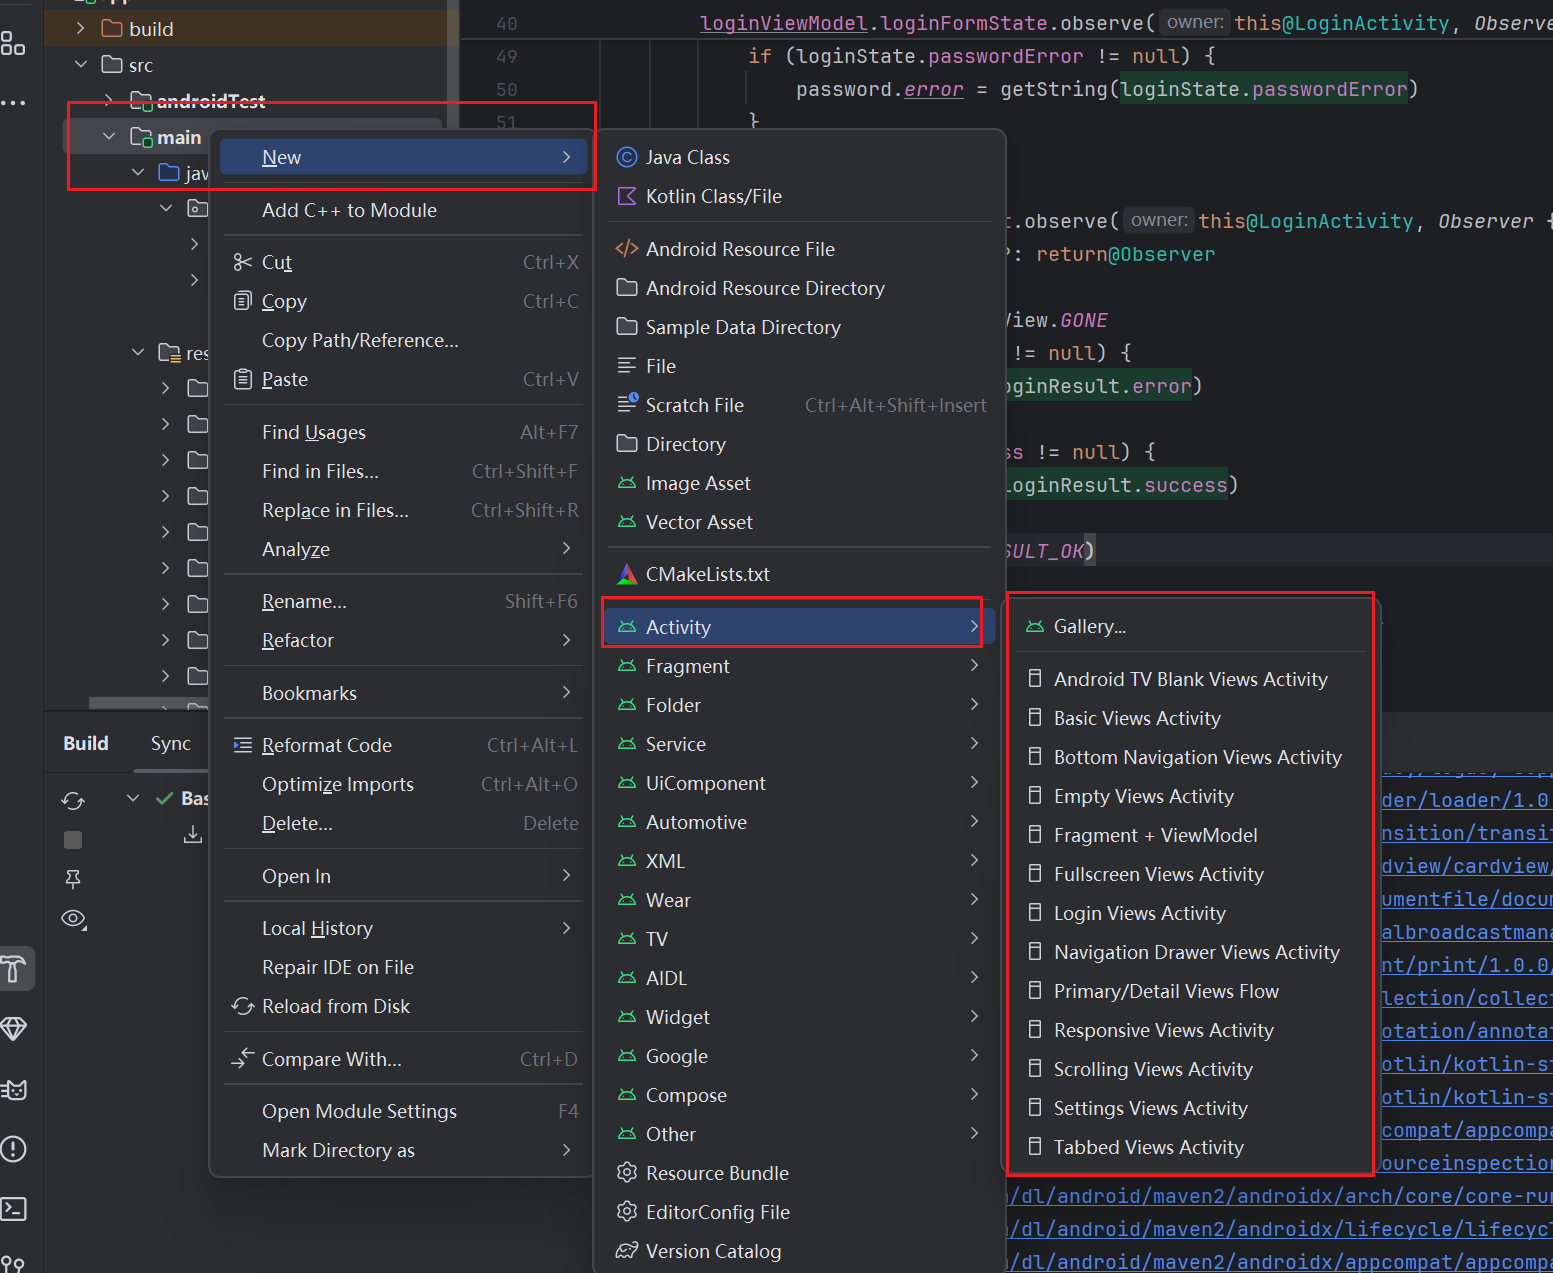
Task: Switch to the Sync tab
Action: tap(171, 743)
